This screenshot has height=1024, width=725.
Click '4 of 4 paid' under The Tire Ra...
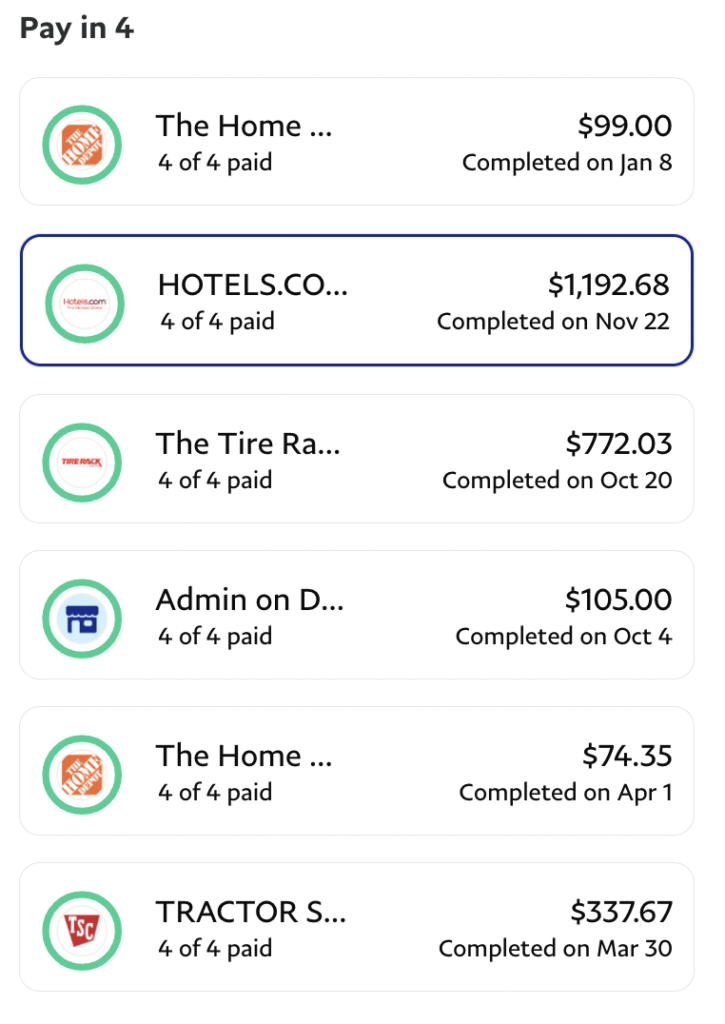215,480
